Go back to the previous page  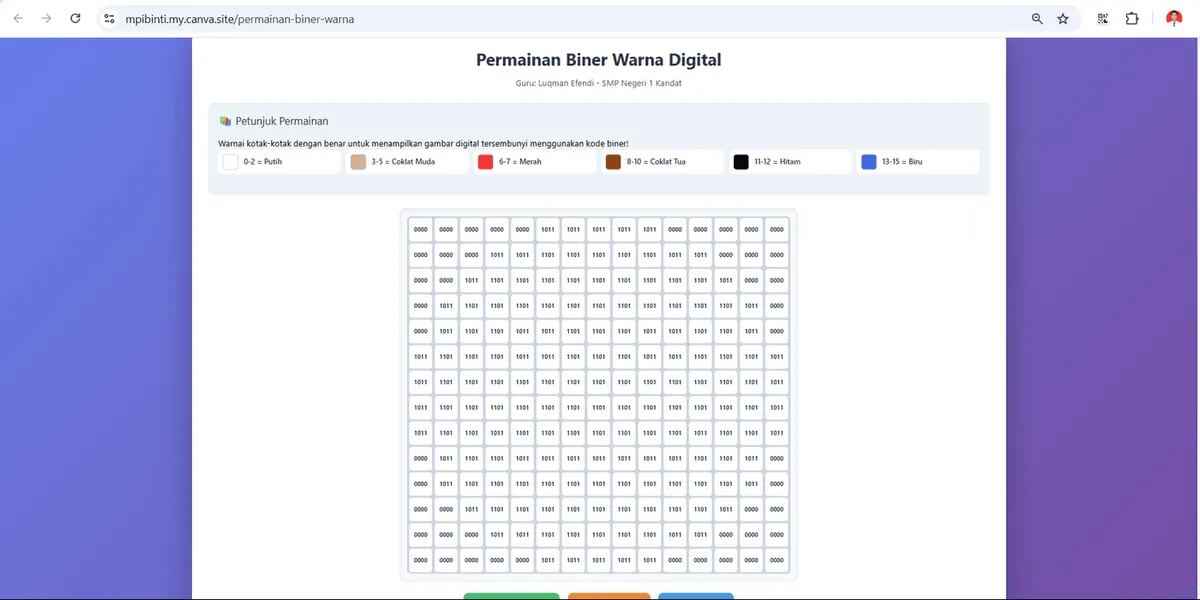point(18,19)
